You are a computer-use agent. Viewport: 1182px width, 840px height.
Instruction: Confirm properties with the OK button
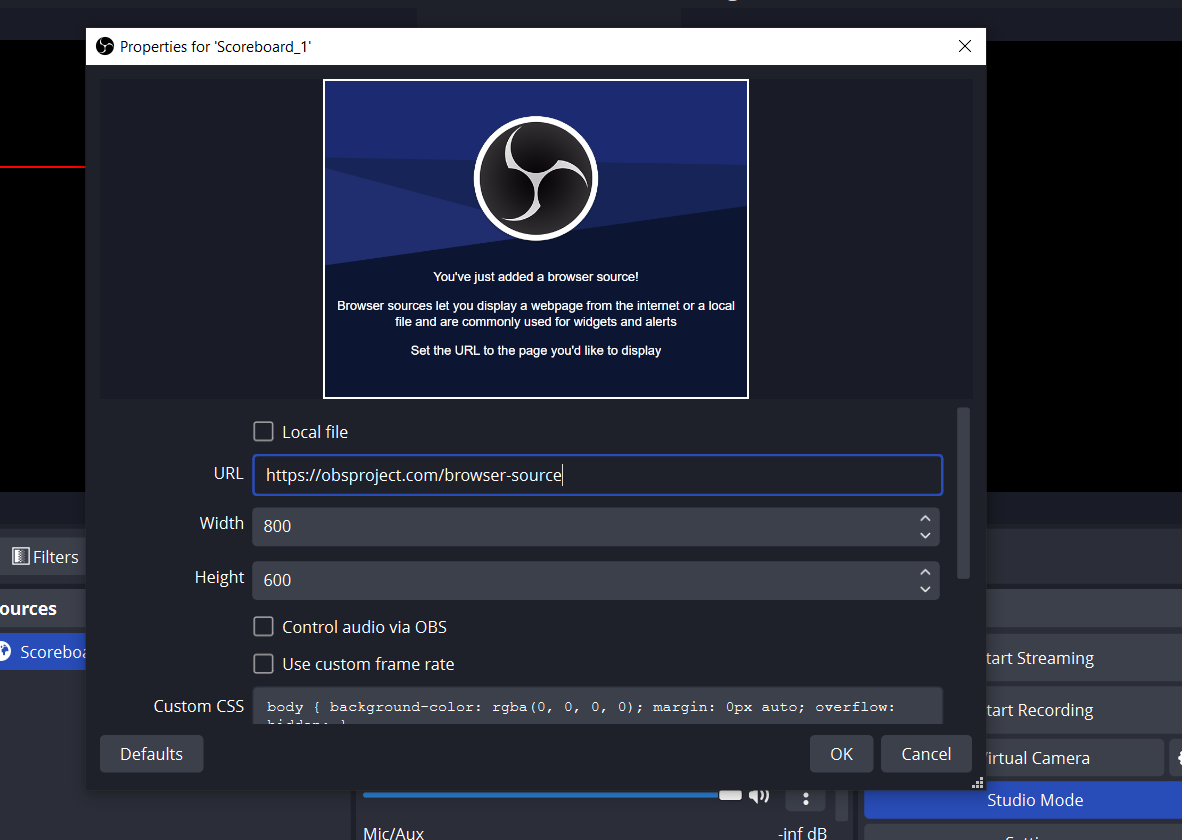pyautogui.click(x=841, y=754)
